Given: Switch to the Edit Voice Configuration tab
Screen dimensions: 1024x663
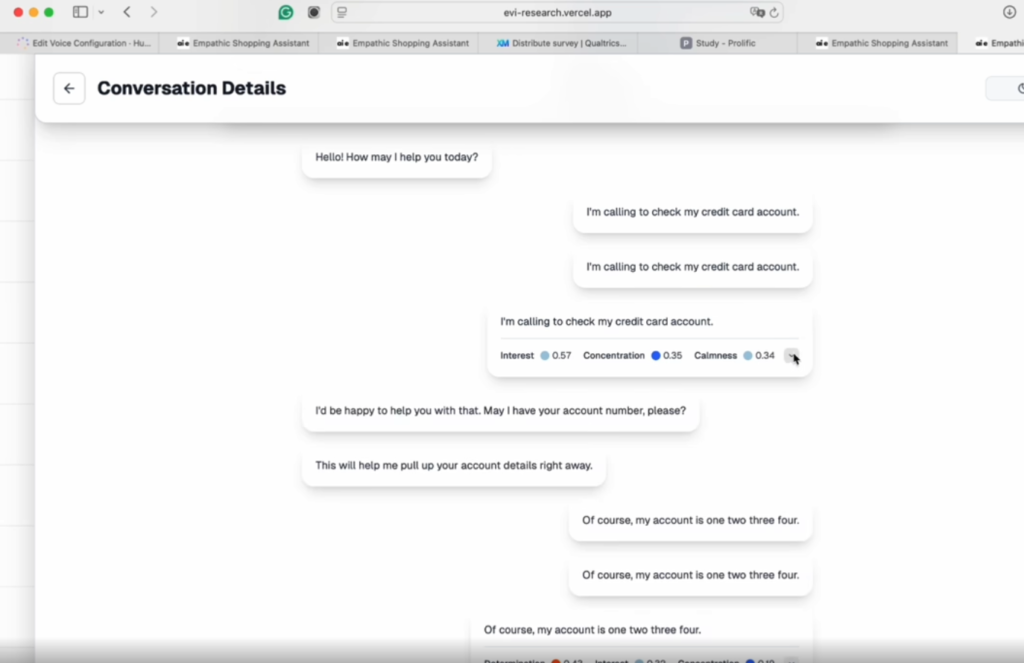Looking at the screenshot, I should pos(85,43).
